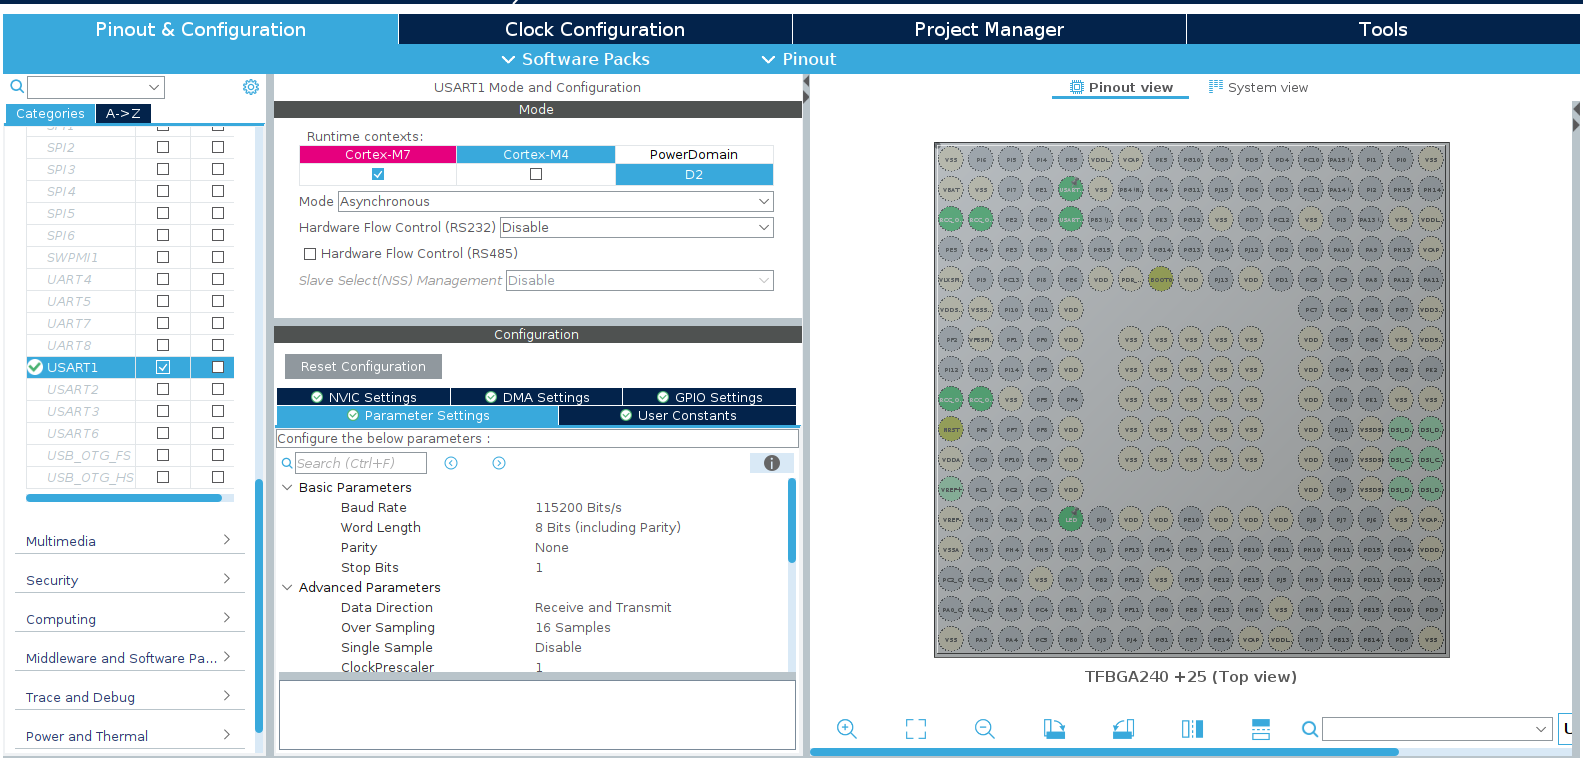The height and width of the screenshot is (760, 1583).
Task: Flip the chip view horizontally
Action: pos(1192,729)
